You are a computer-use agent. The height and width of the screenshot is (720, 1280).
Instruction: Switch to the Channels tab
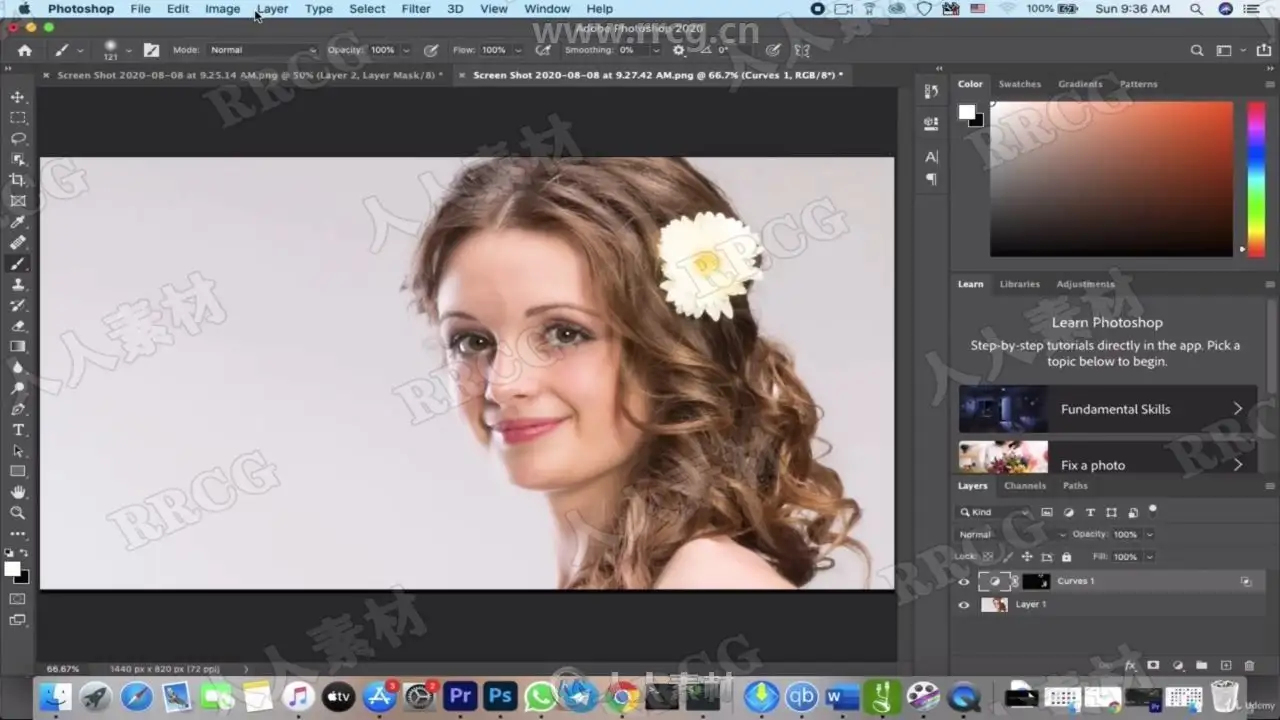(1024, 486)
